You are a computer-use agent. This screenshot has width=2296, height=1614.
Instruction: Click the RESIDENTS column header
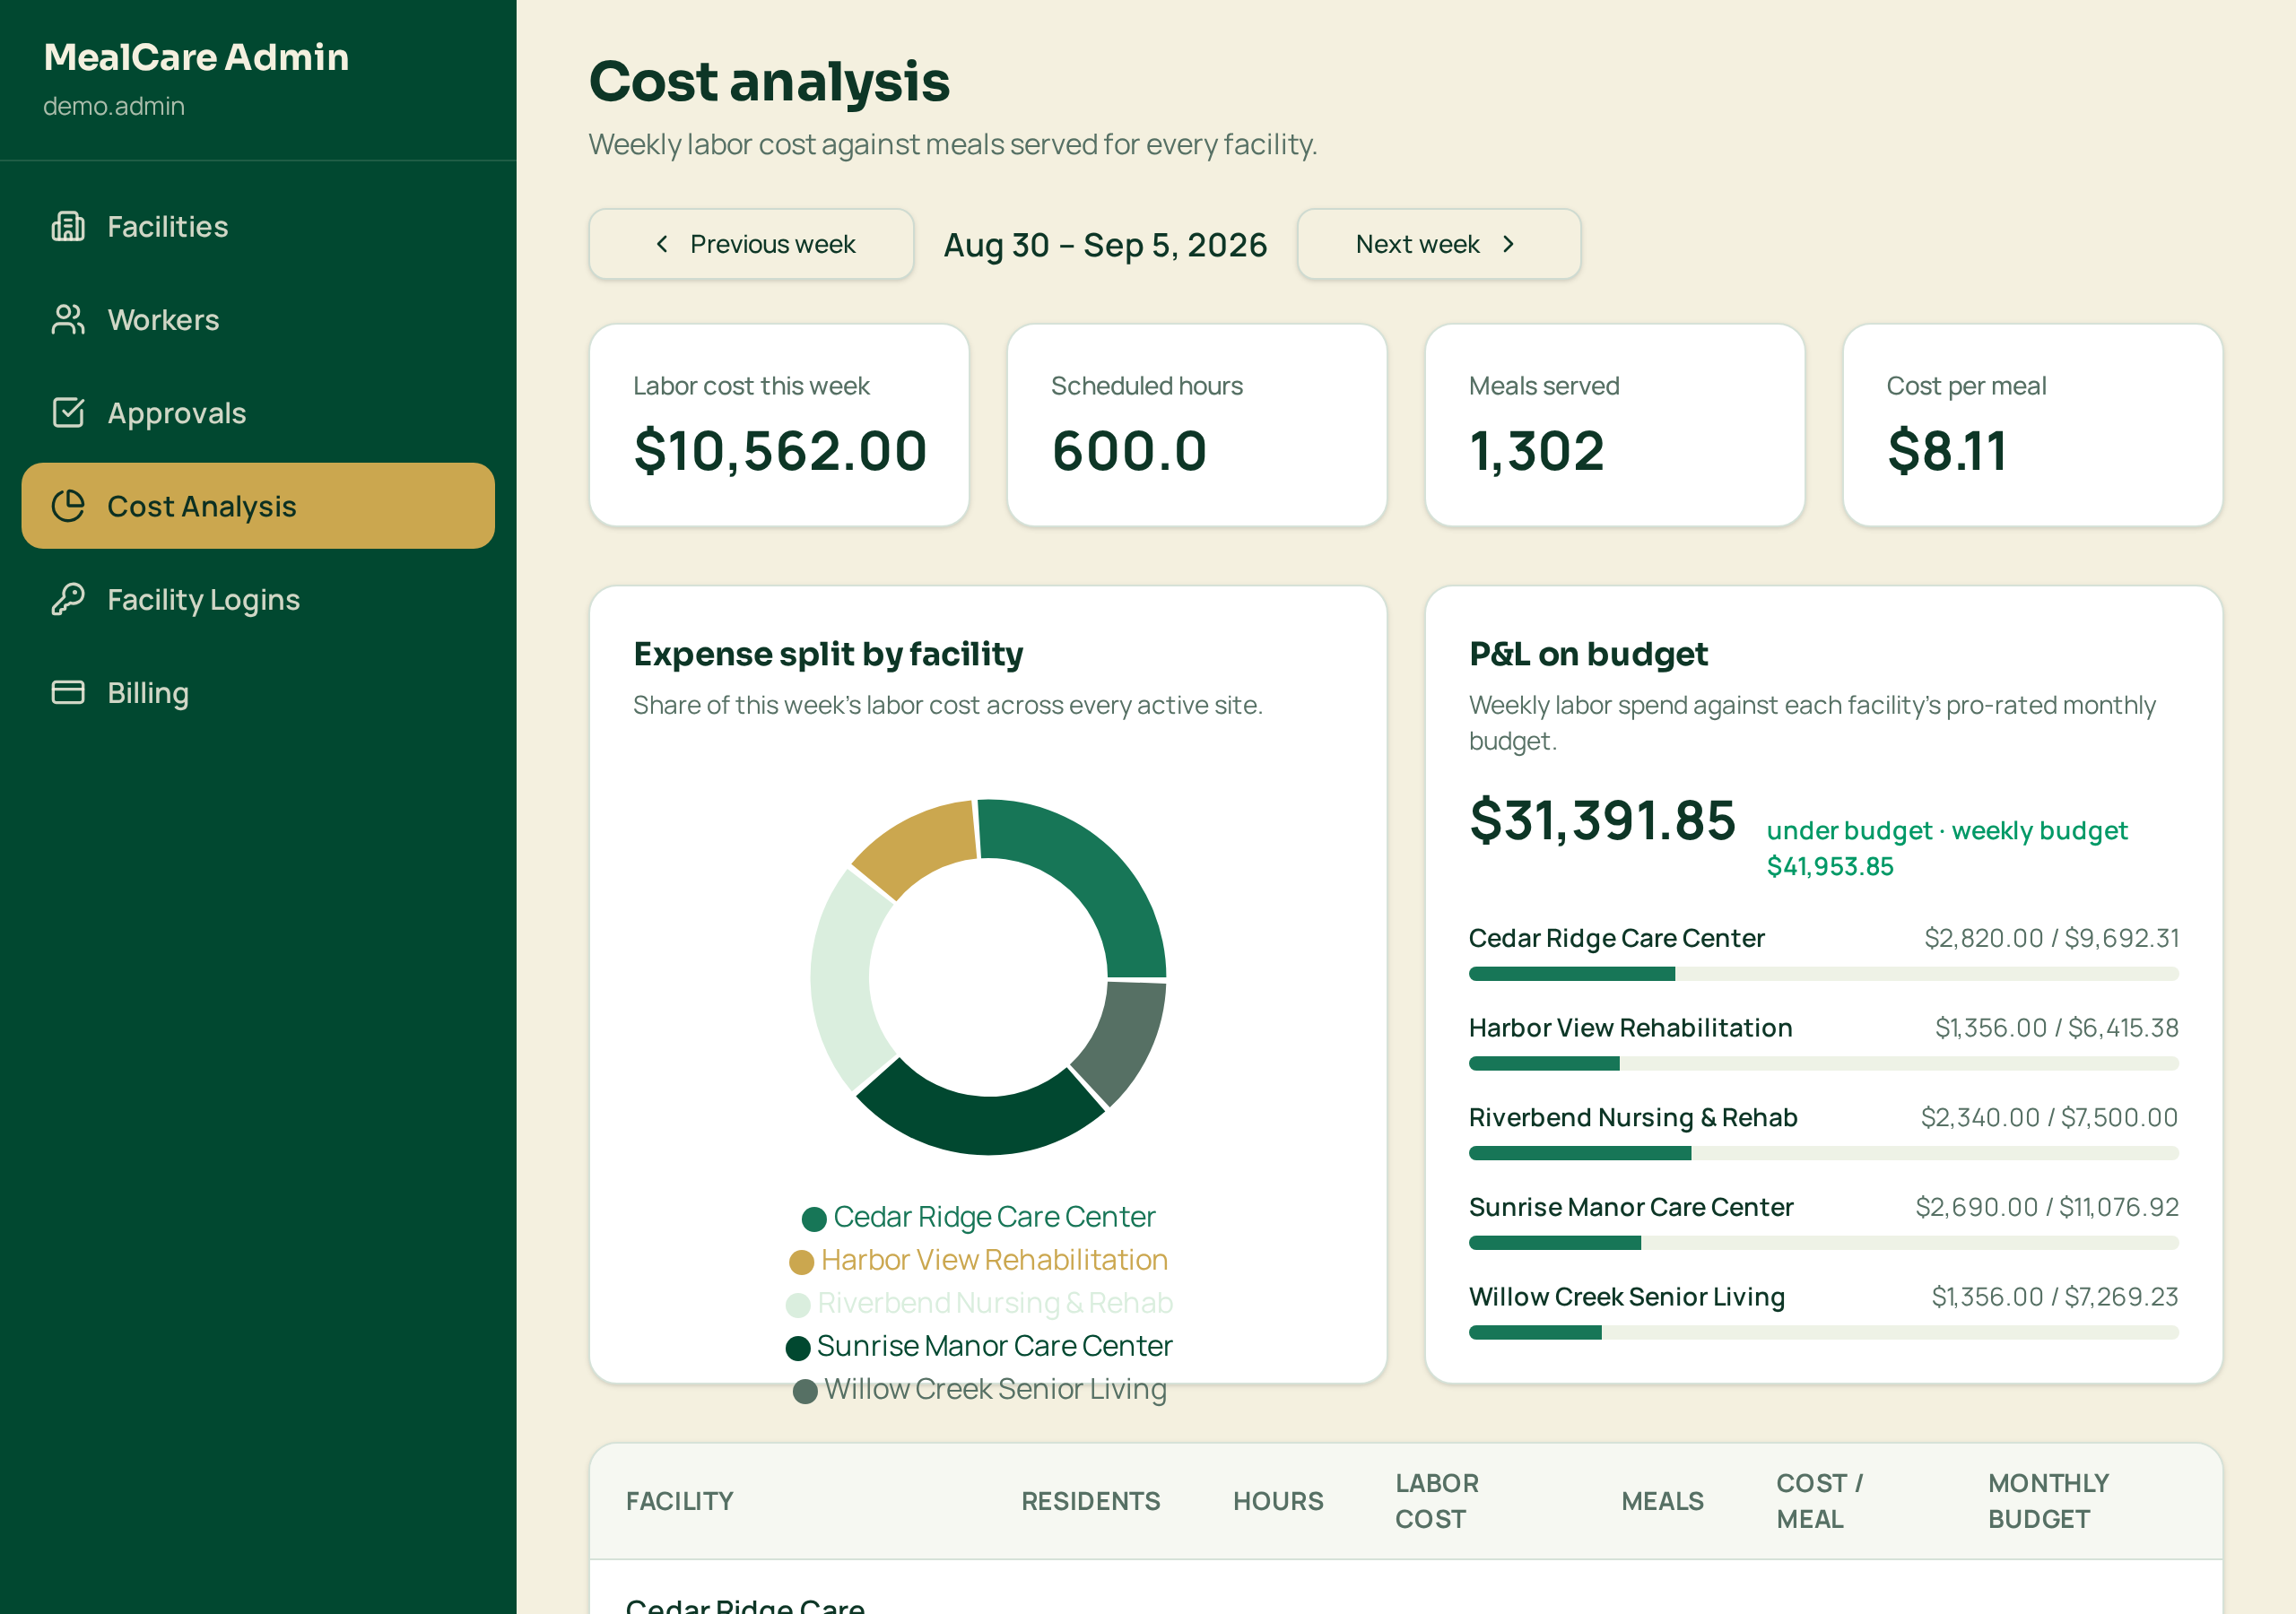[x=1090, y=1501]
